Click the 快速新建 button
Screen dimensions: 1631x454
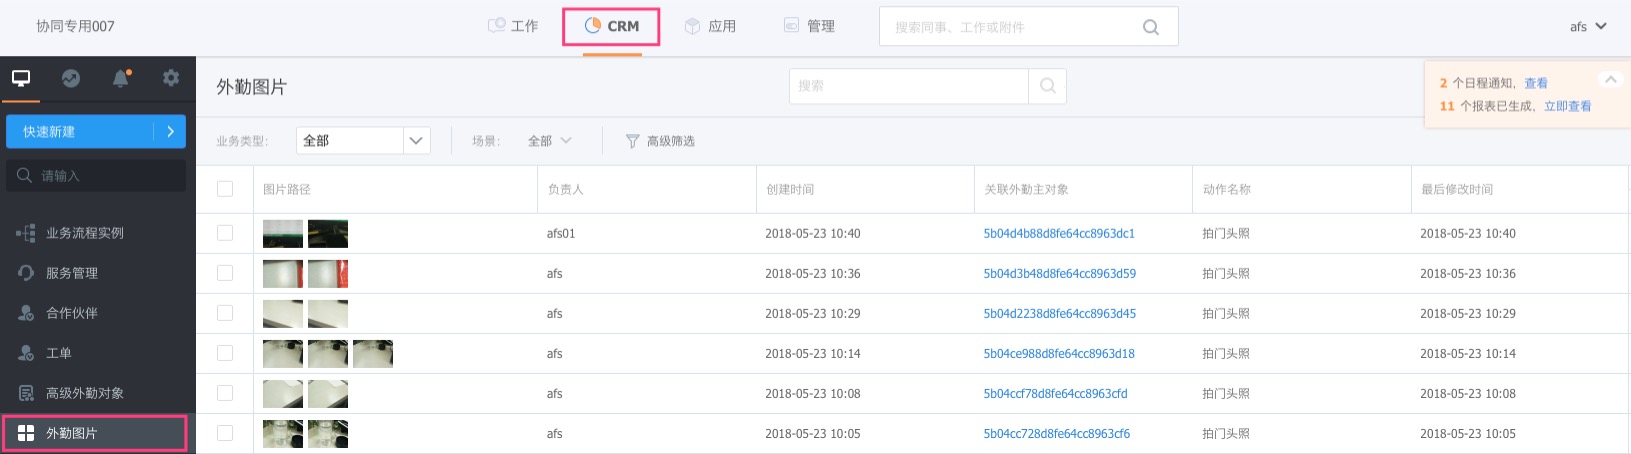[x=80, y=131]
